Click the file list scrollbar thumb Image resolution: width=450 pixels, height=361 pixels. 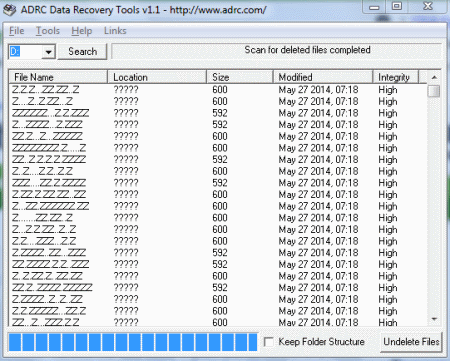point(434,91)
